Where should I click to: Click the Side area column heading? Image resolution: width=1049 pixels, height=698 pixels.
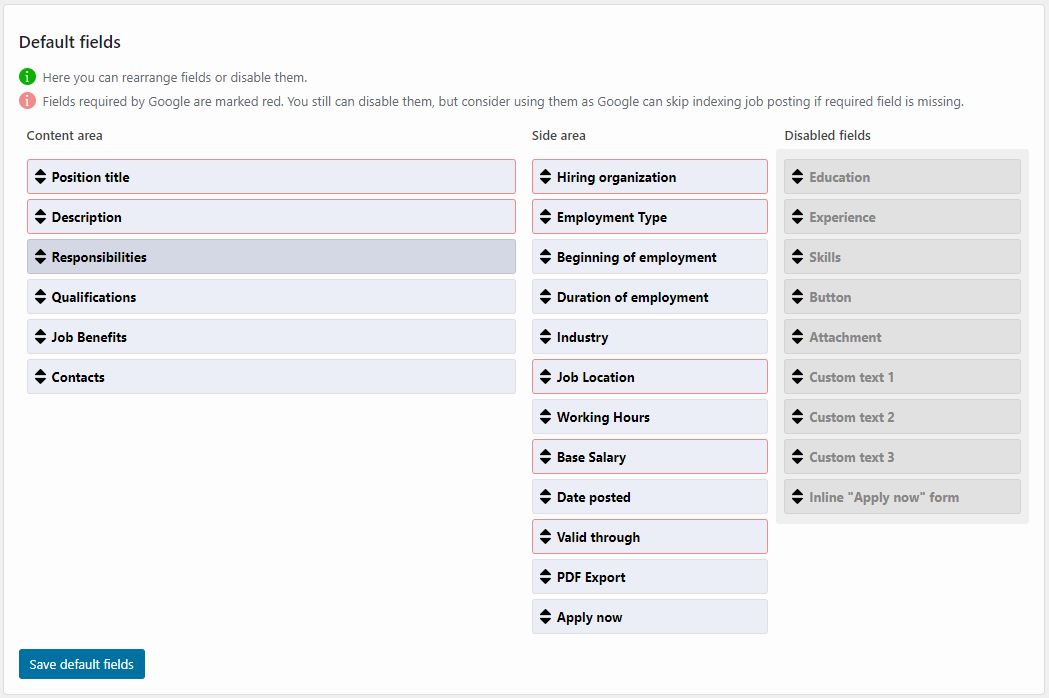(559, 135)
